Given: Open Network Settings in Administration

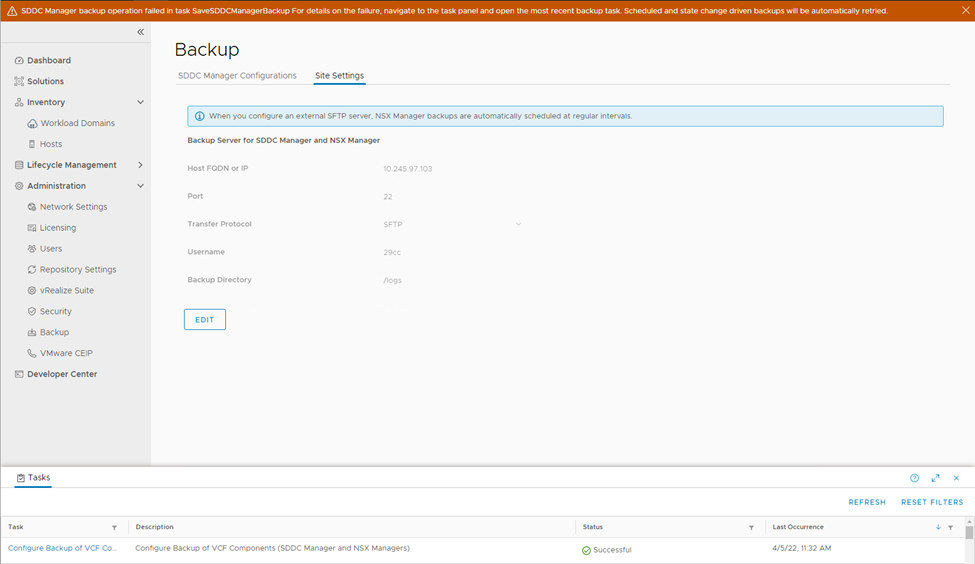Looking at the screenshot, I should click(73, 207).
